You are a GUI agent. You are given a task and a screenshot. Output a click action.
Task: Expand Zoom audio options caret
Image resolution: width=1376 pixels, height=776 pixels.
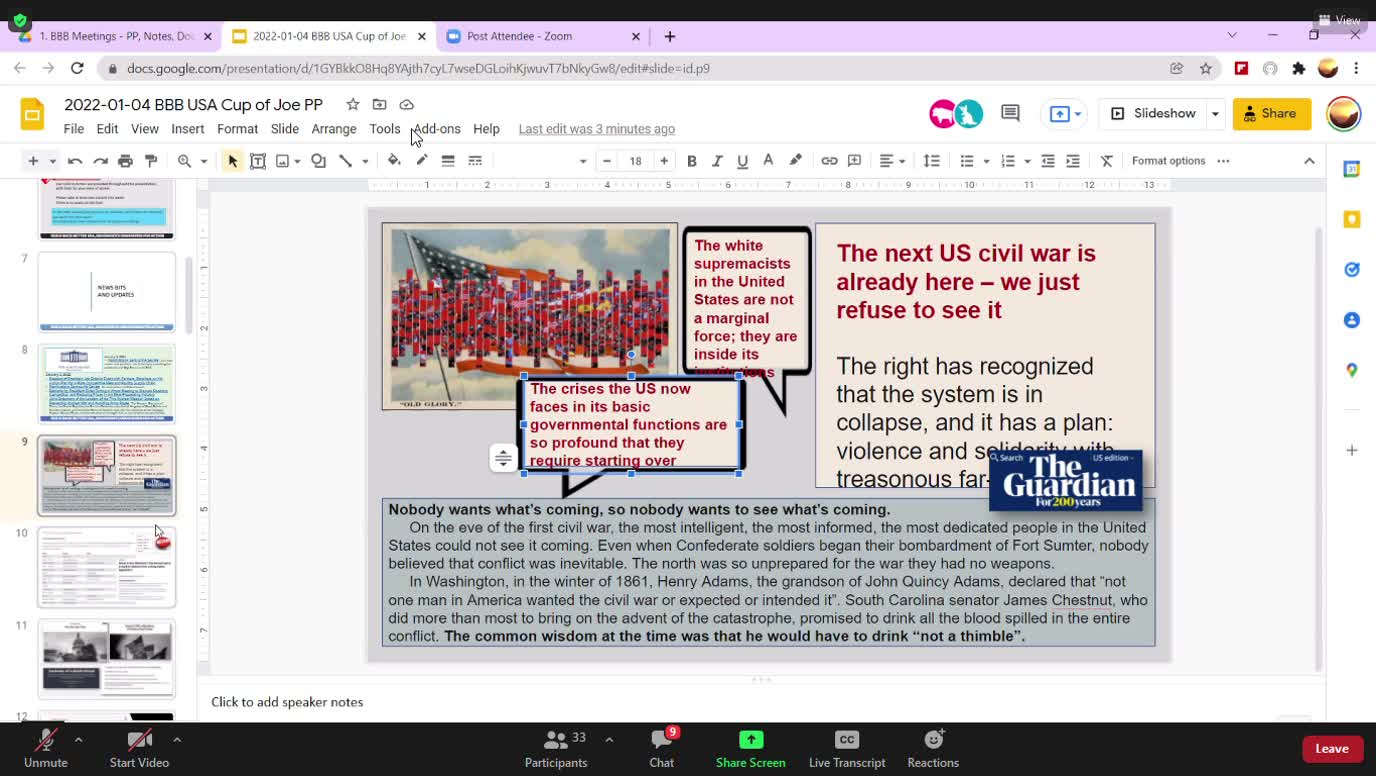[78, 740]
